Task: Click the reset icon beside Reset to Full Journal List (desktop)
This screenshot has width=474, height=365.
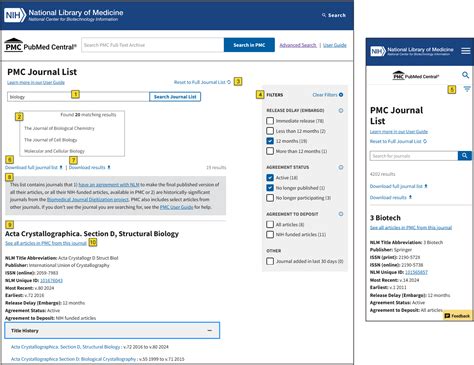Action: 229,82
